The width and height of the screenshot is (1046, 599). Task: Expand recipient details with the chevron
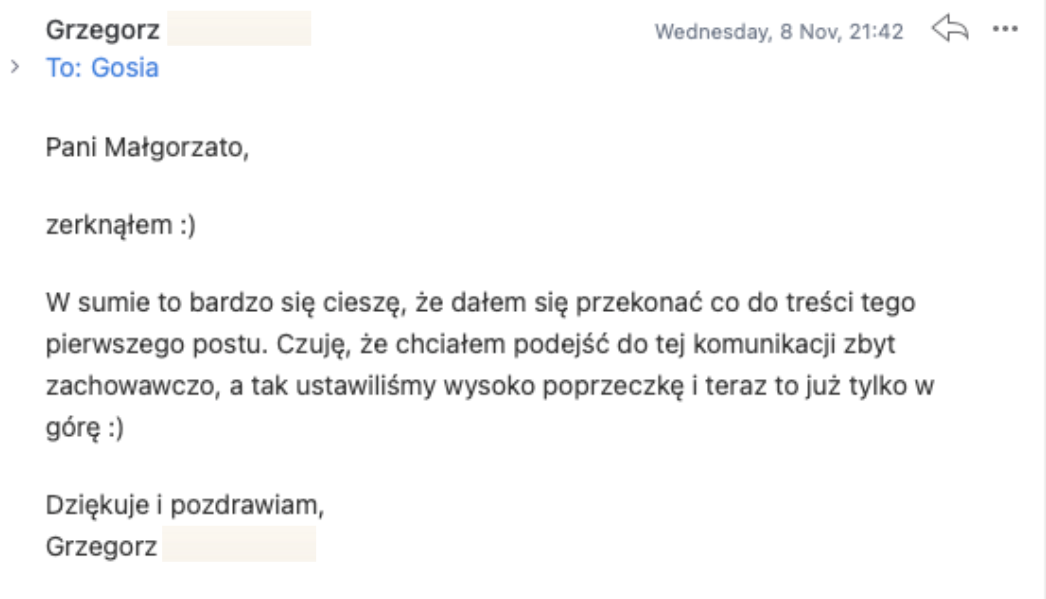(x=14, y=67)
